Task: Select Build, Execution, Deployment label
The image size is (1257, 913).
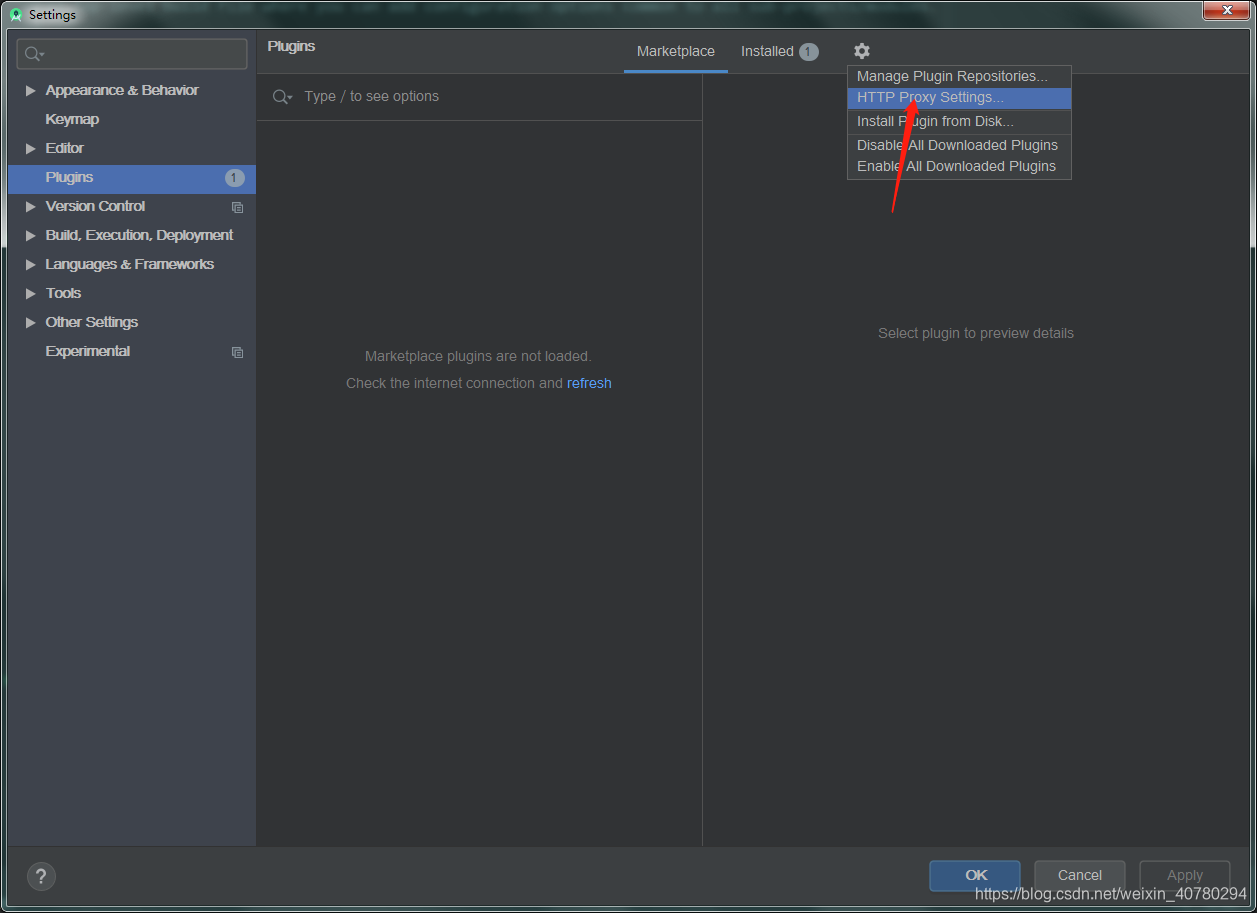Action: click(139, 235)
